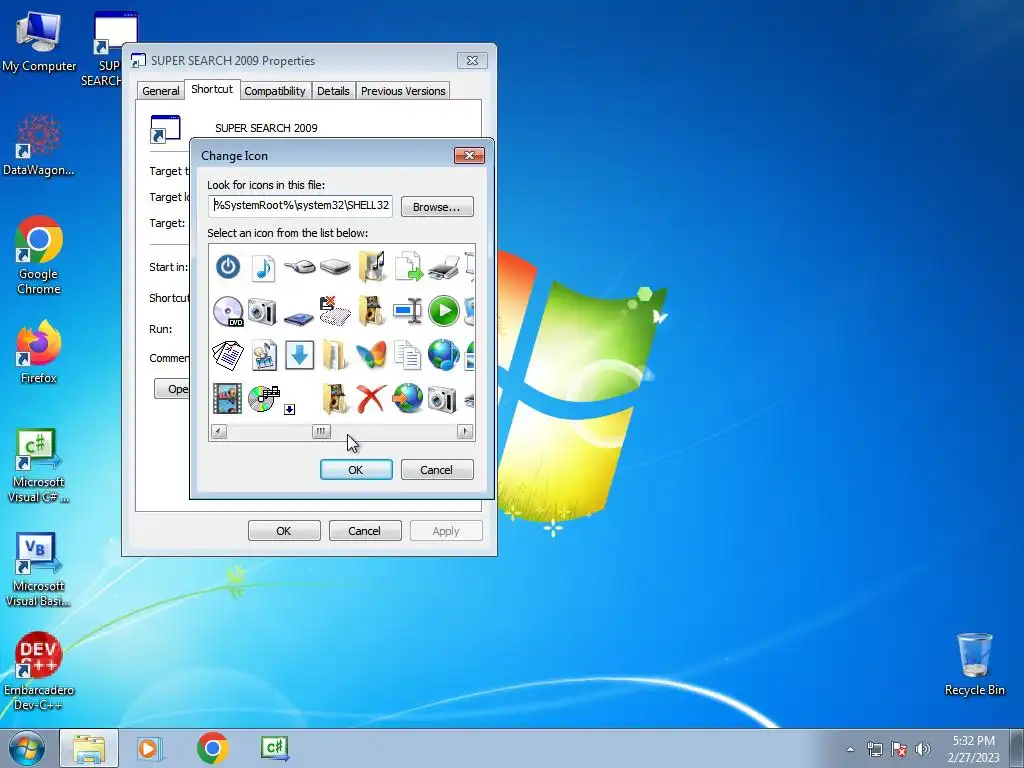Select the gray external drive icon
Image resolution: width=1024 pixels, height=768 pixels.
point(335,266)
